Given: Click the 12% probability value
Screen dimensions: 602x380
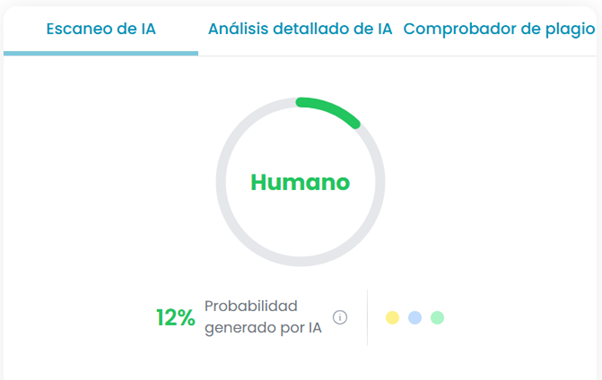Looking at the screenshot, I should pos(175,318).
